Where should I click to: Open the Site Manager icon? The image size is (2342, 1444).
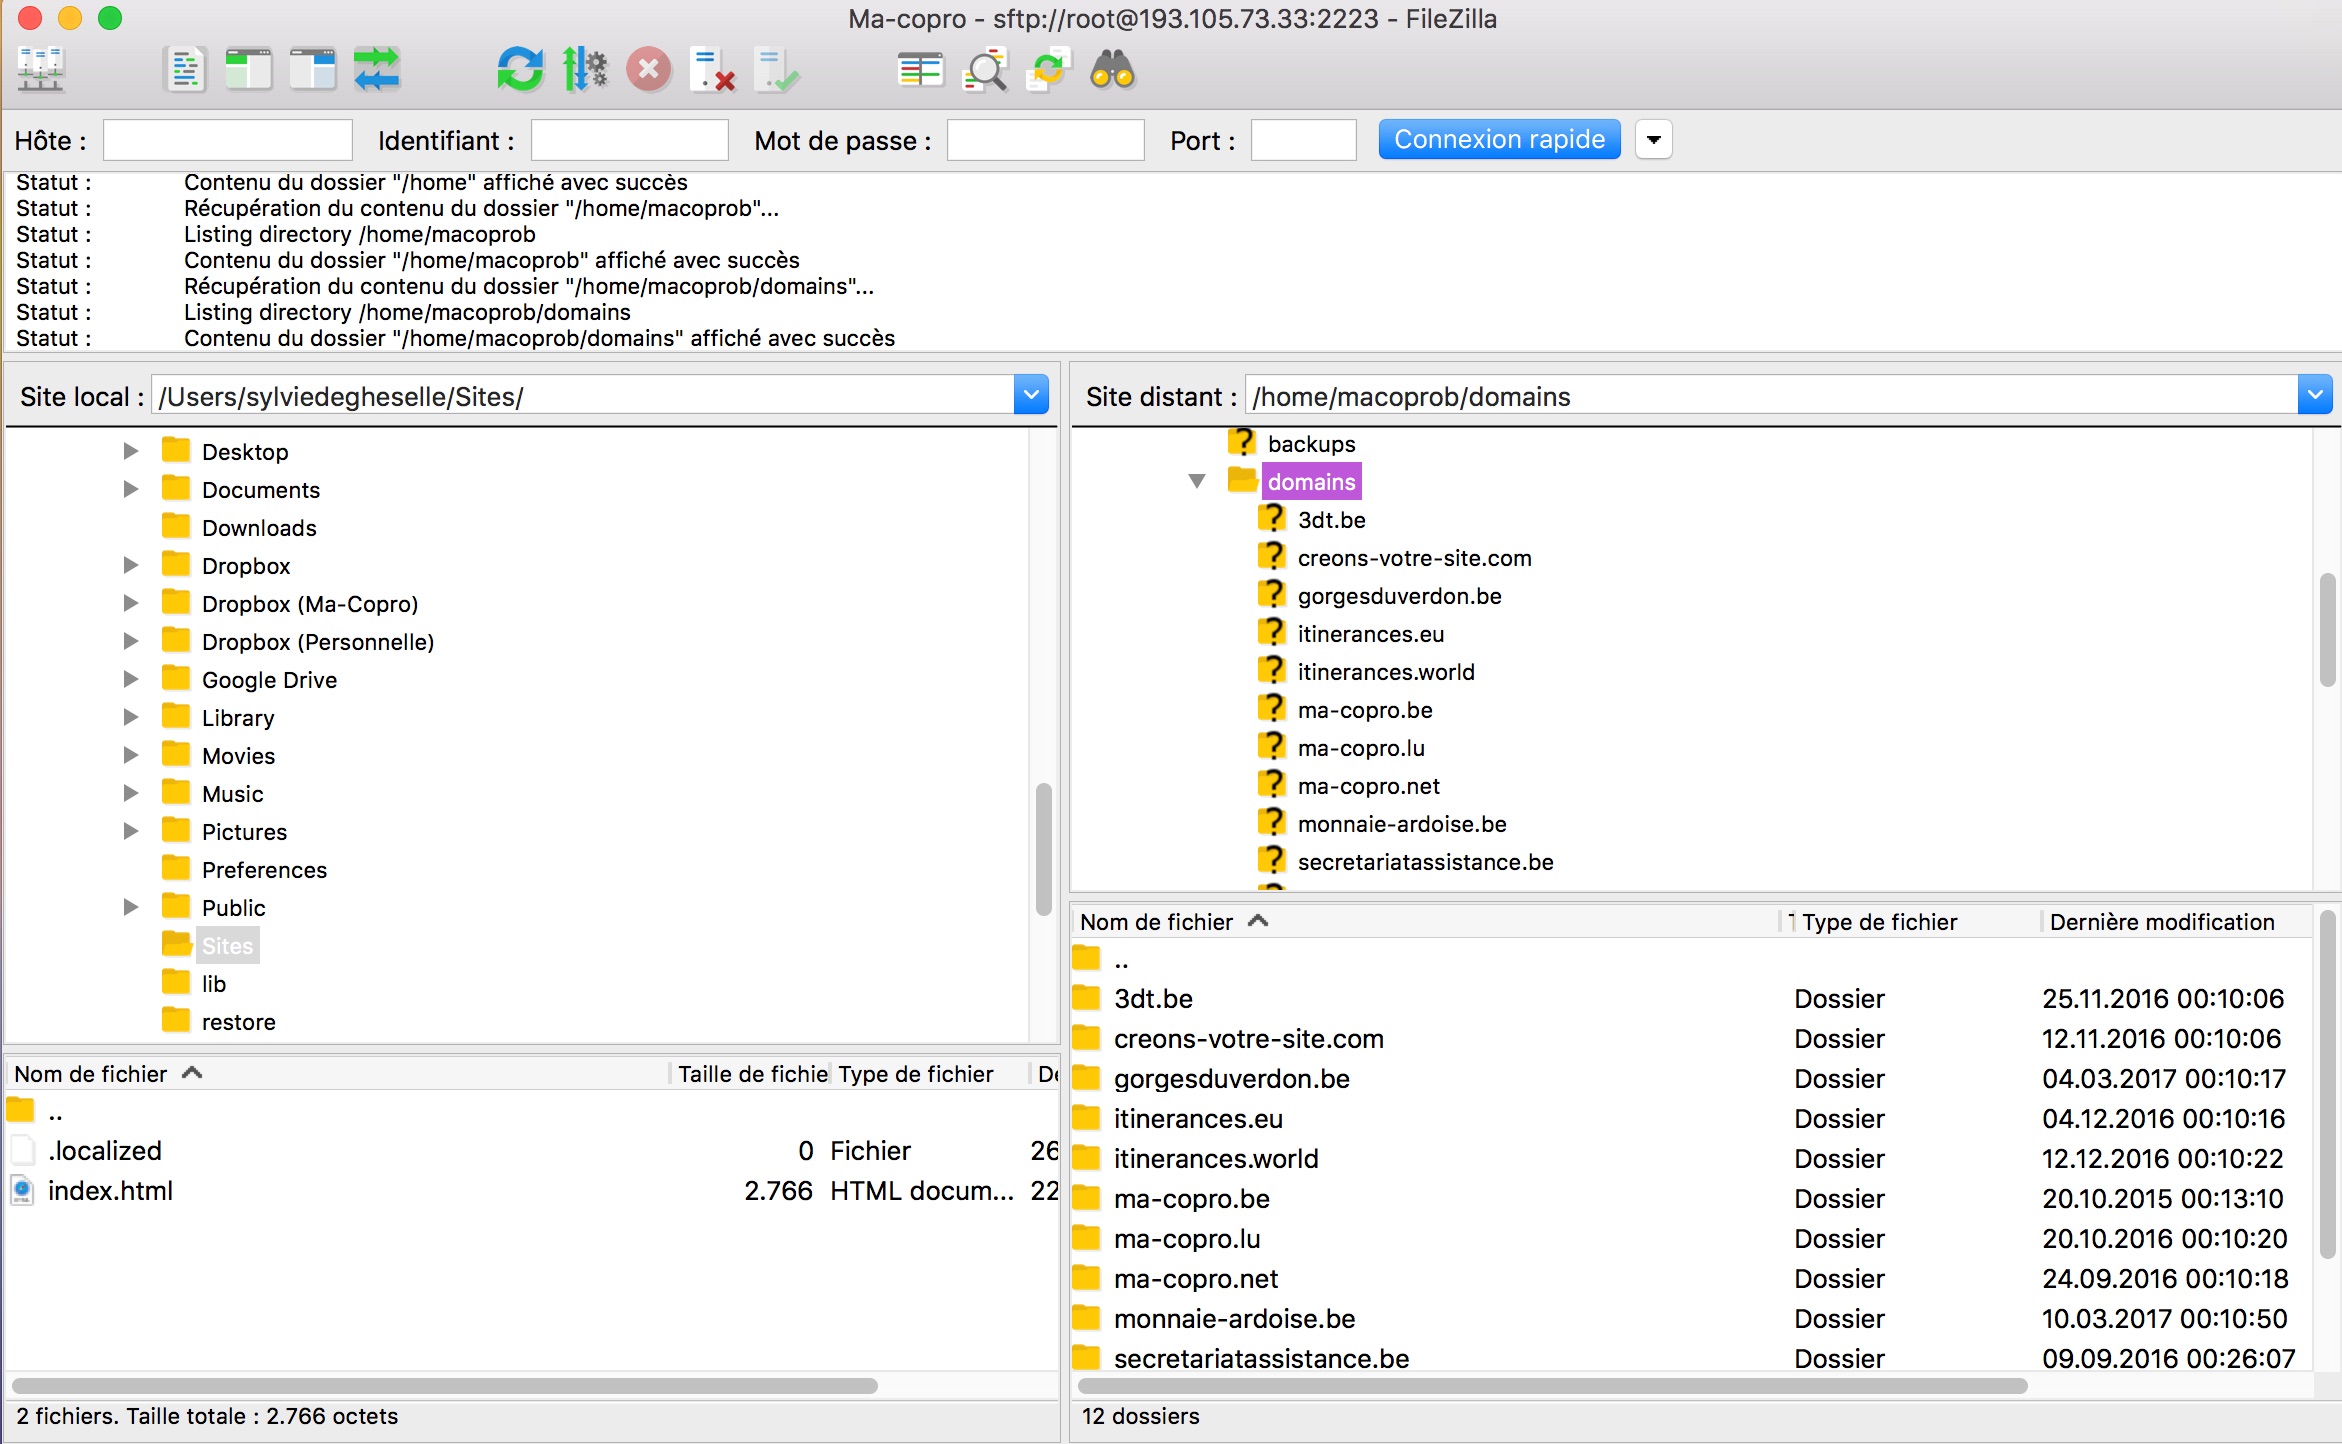pyautogui.click(x=41, y=70)
